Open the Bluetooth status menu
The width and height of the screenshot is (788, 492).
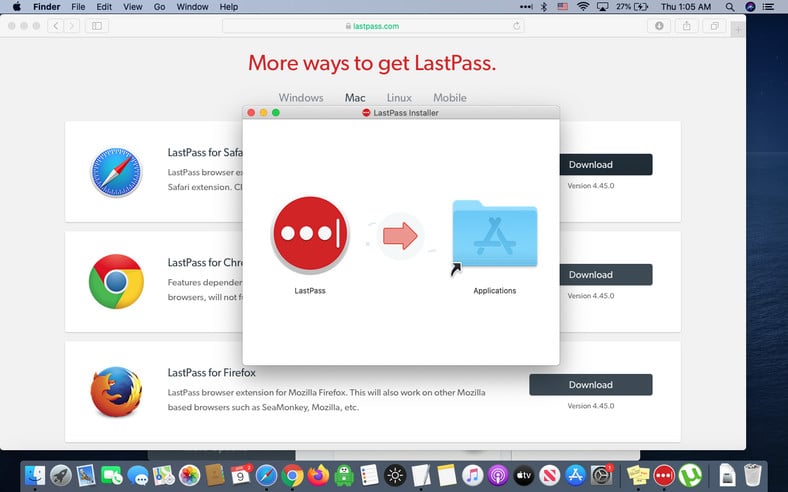click(x=544, y=7)
